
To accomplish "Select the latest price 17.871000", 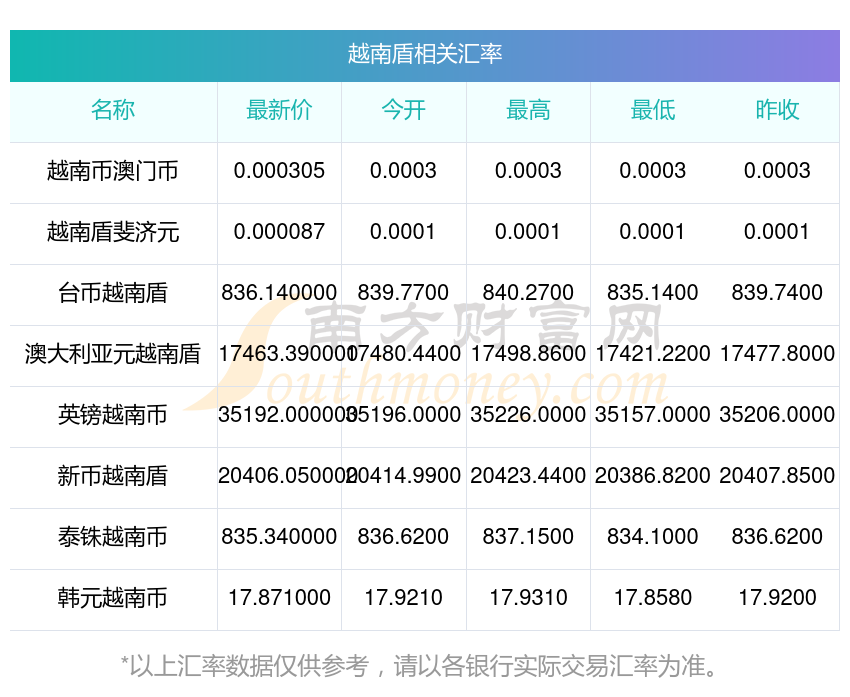I will 279,598.
